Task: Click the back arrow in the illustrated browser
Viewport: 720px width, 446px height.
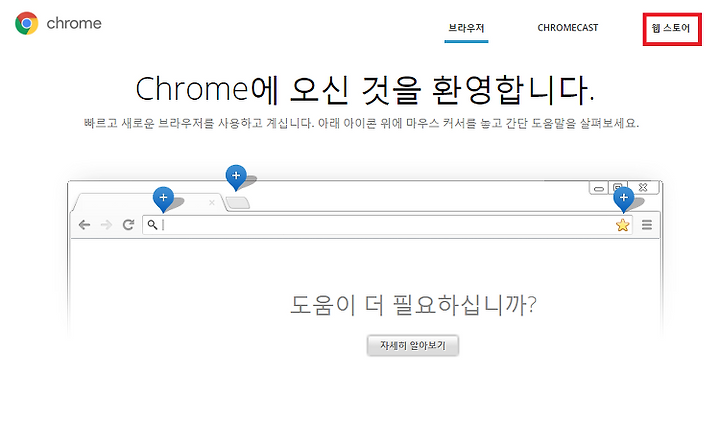Action: pos(84,225)
